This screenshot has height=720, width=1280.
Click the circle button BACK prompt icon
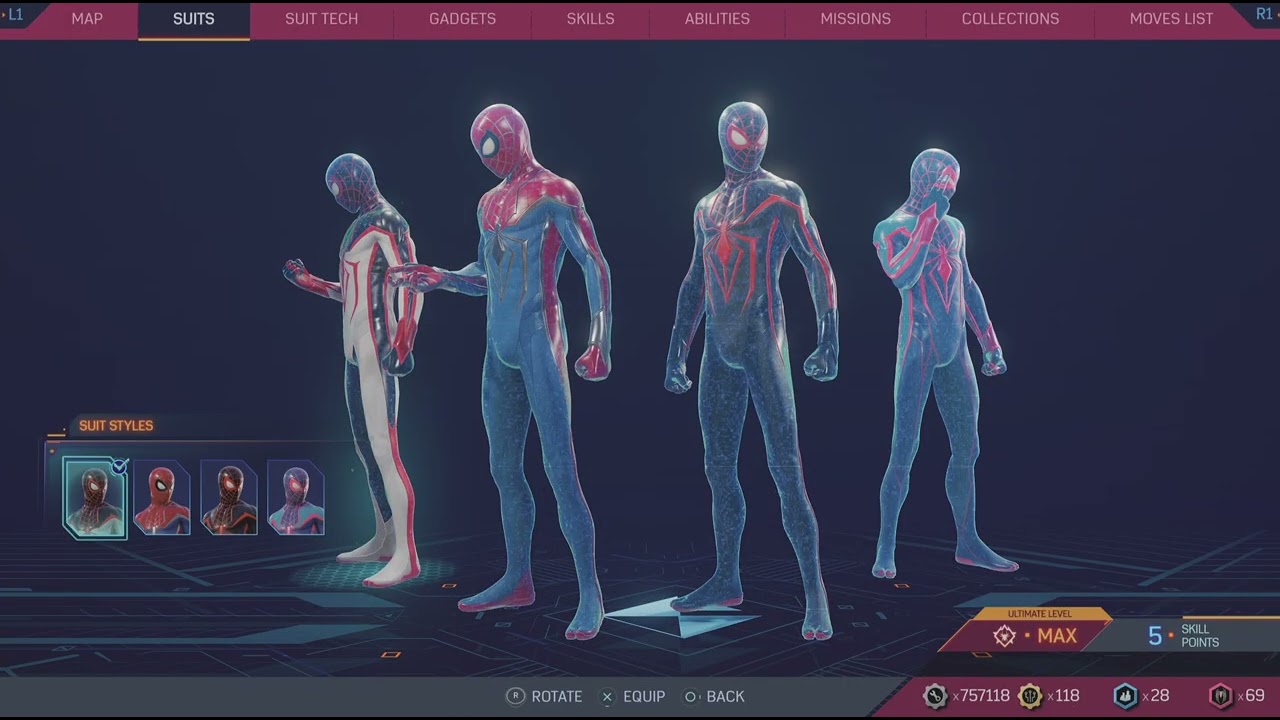point(690,696)
